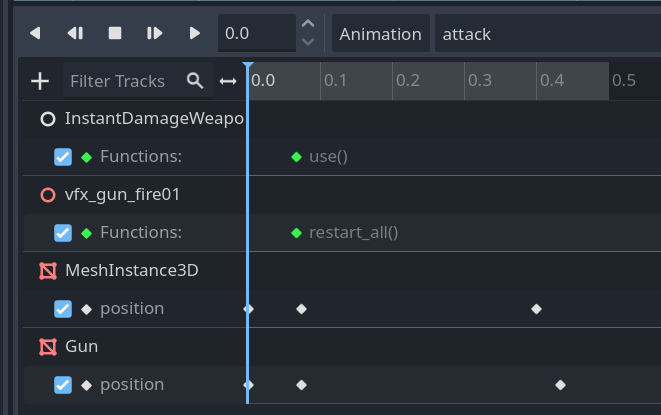Select the last Gun position keyframe
The height and width of the screenshot is (415, 661).
(x=560, y=385)
